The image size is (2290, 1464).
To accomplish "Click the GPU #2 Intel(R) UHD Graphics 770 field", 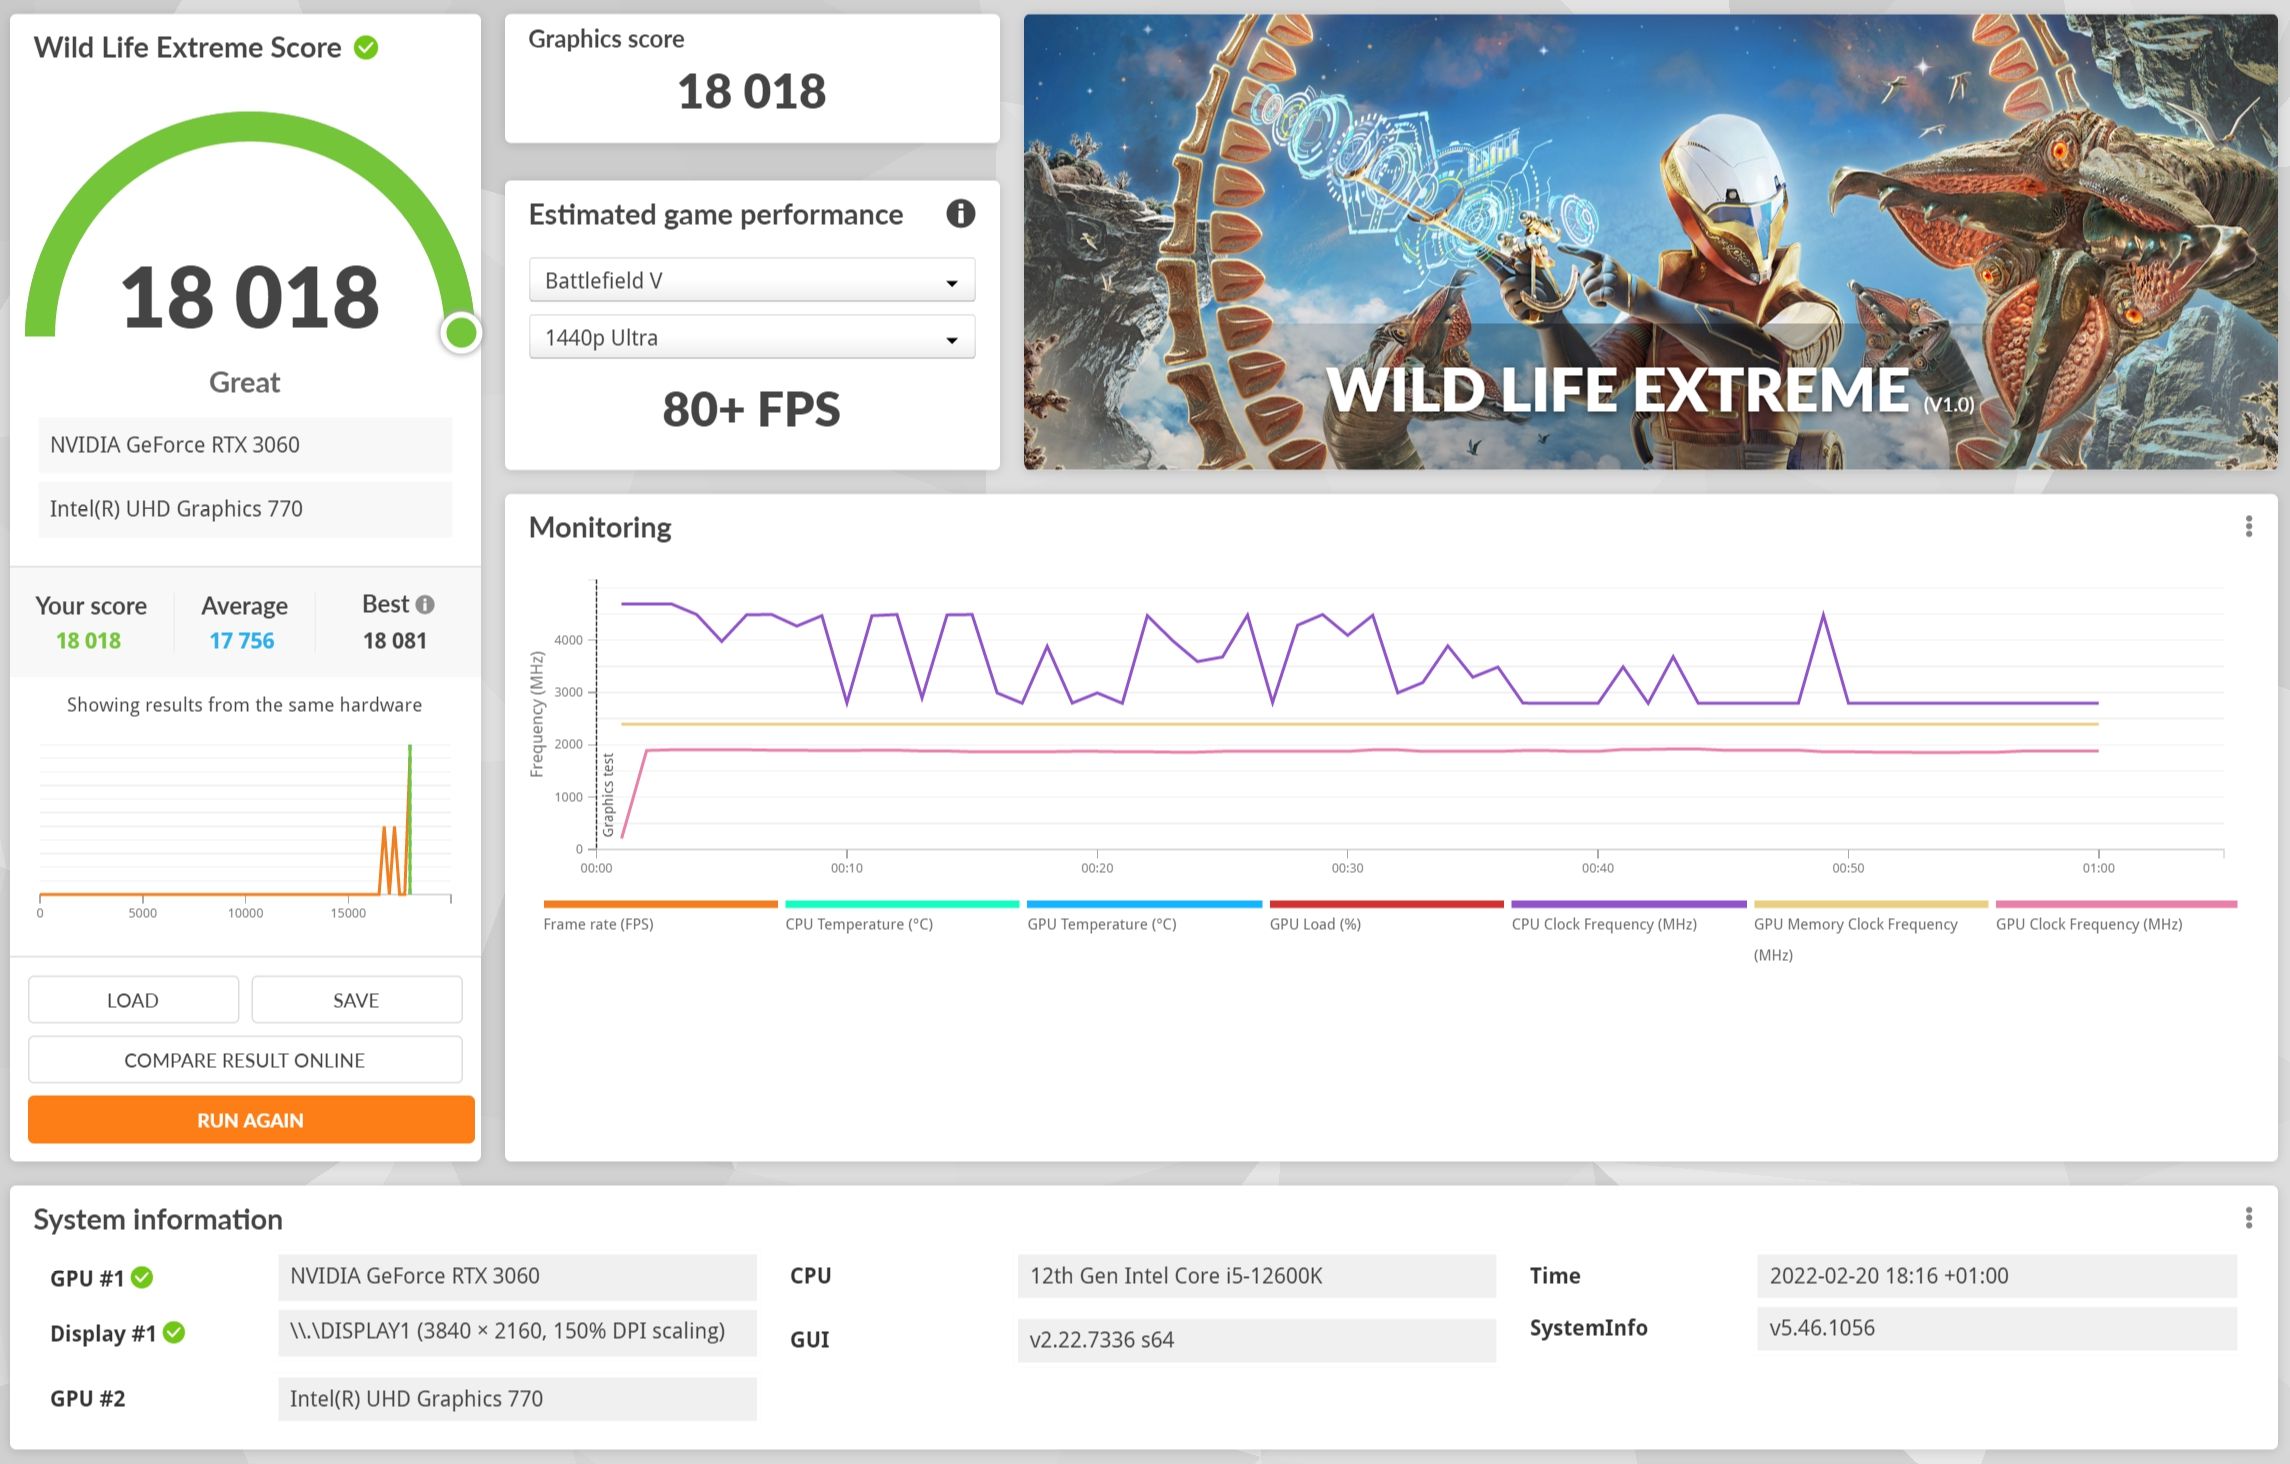I will [x=517, y=1399].
